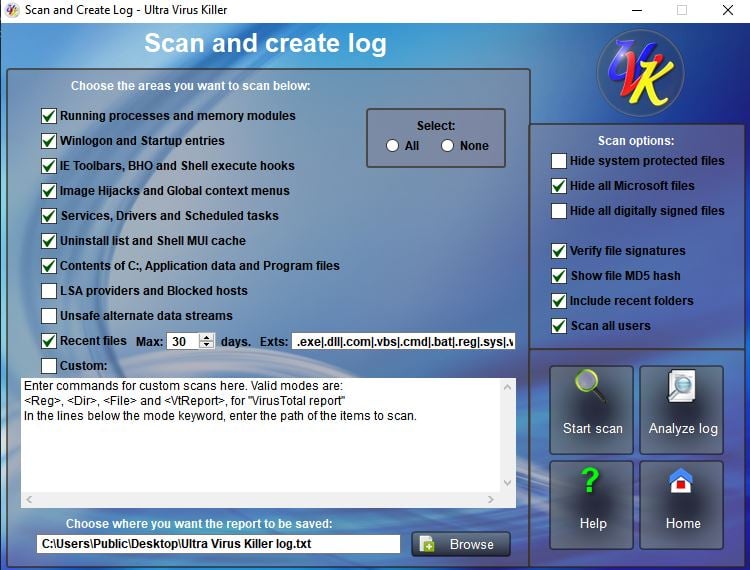The image size is (750, 570).
Task: Enable Hide system protected files
Action: coord(559,161)
